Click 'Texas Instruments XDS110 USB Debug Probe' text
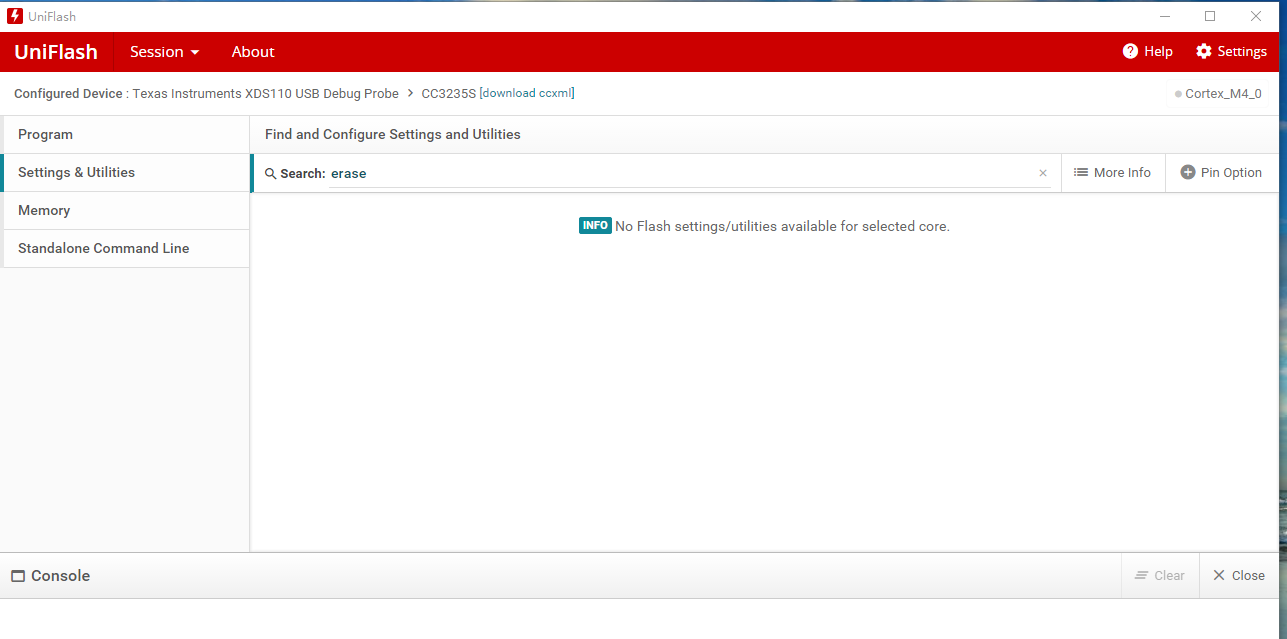The height and width of the screenshot is (639, 1287). [266, 94]
